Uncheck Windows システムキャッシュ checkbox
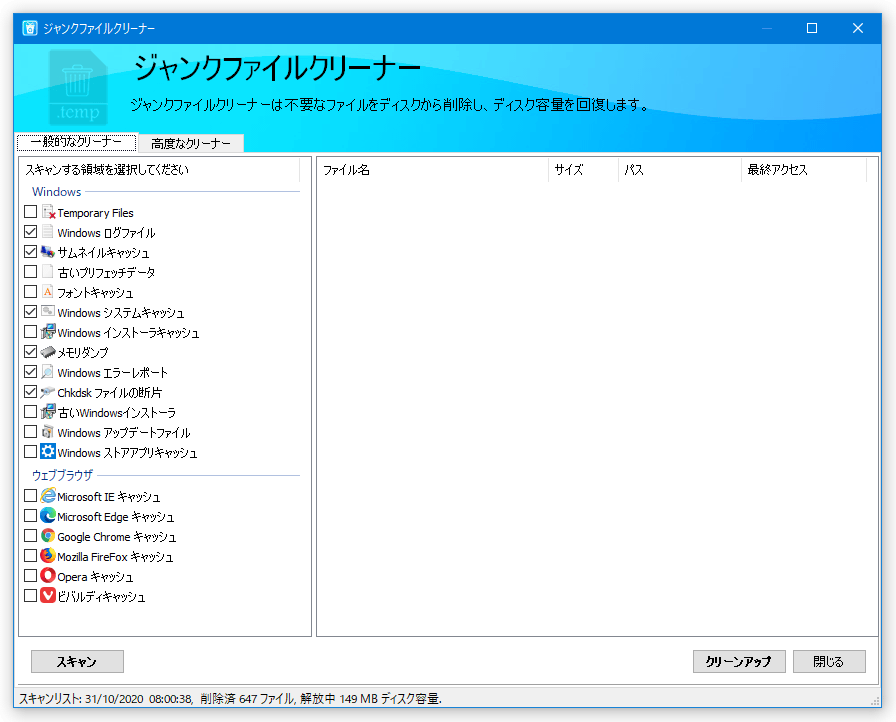 coord(31,312)
